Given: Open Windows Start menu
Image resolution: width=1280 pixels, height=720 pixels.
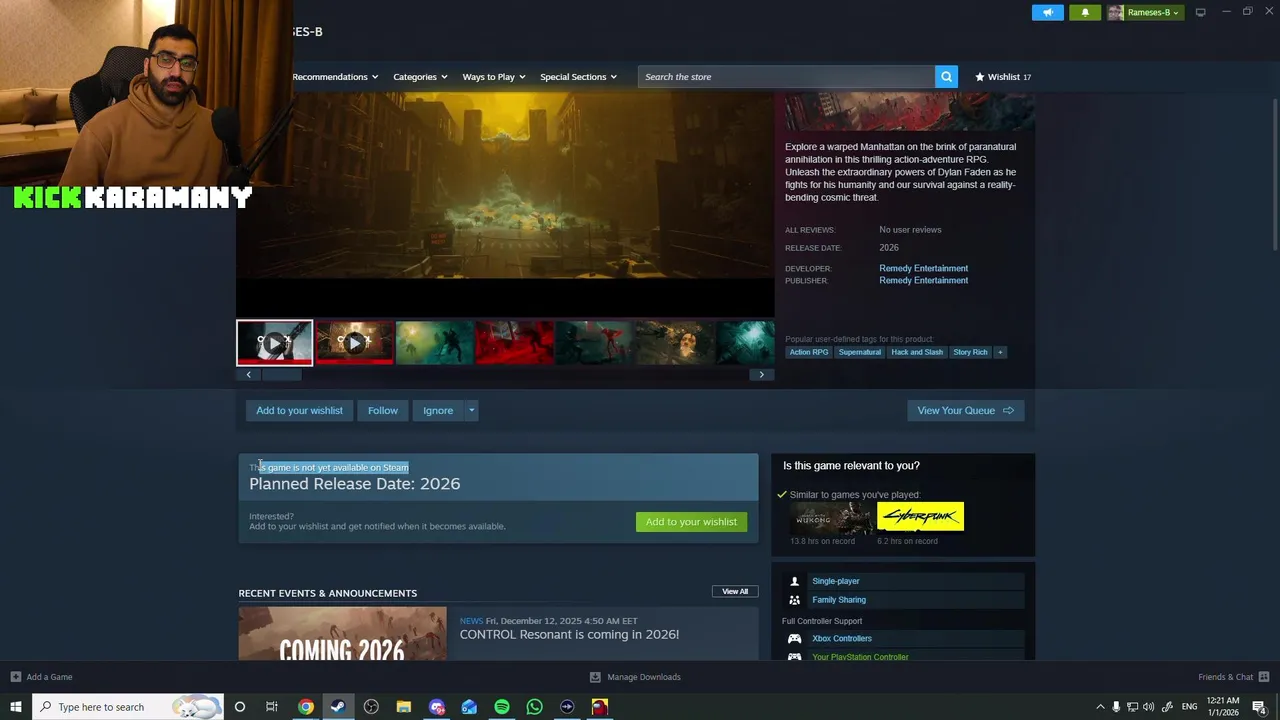Looking at the screenshot, I should [x=16, y=707].
